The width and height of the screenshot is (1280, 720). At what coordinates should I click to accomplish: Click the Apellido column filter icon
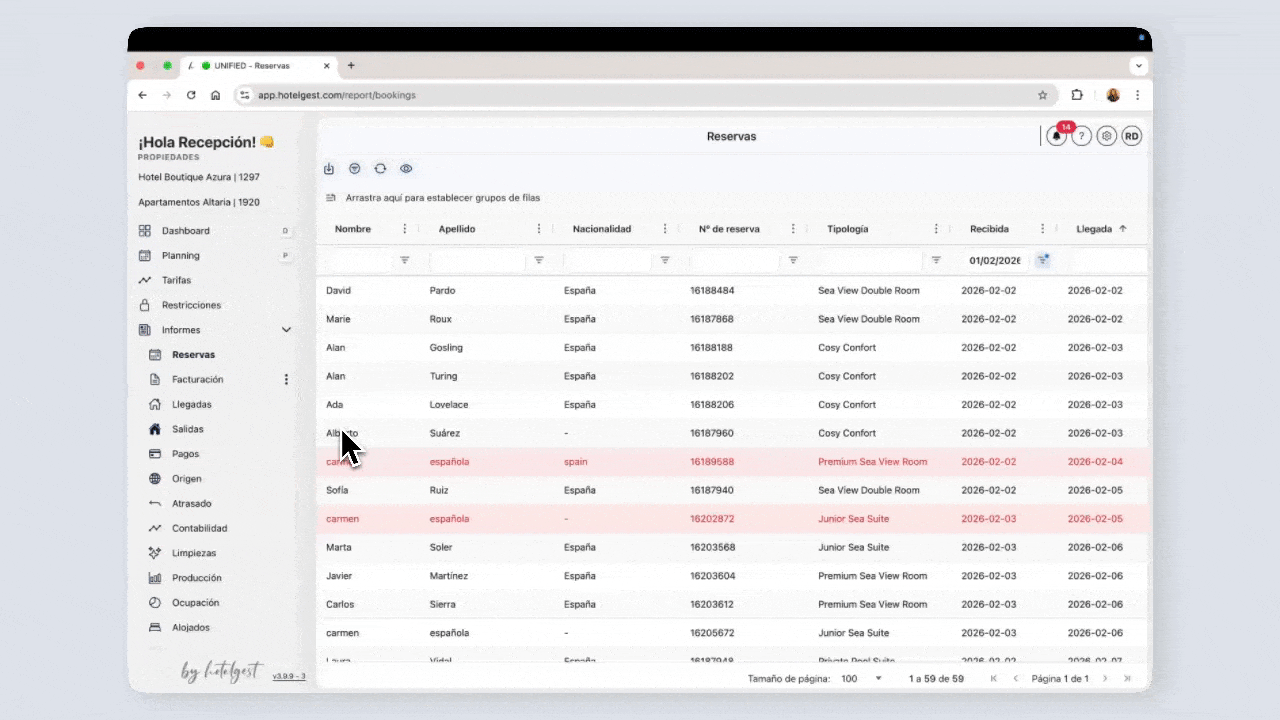[539, 260]
